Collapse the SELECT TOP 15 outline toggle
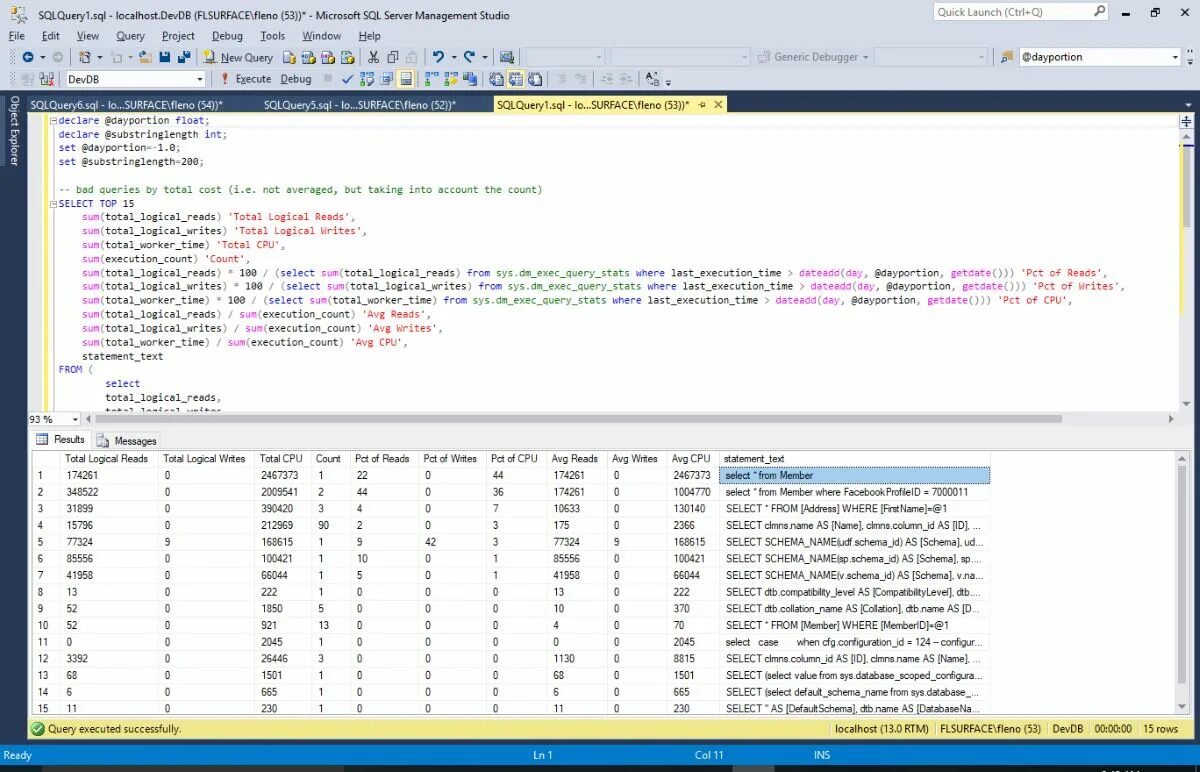The height and width of the screenshot is (772, 1200). point(53,203)
